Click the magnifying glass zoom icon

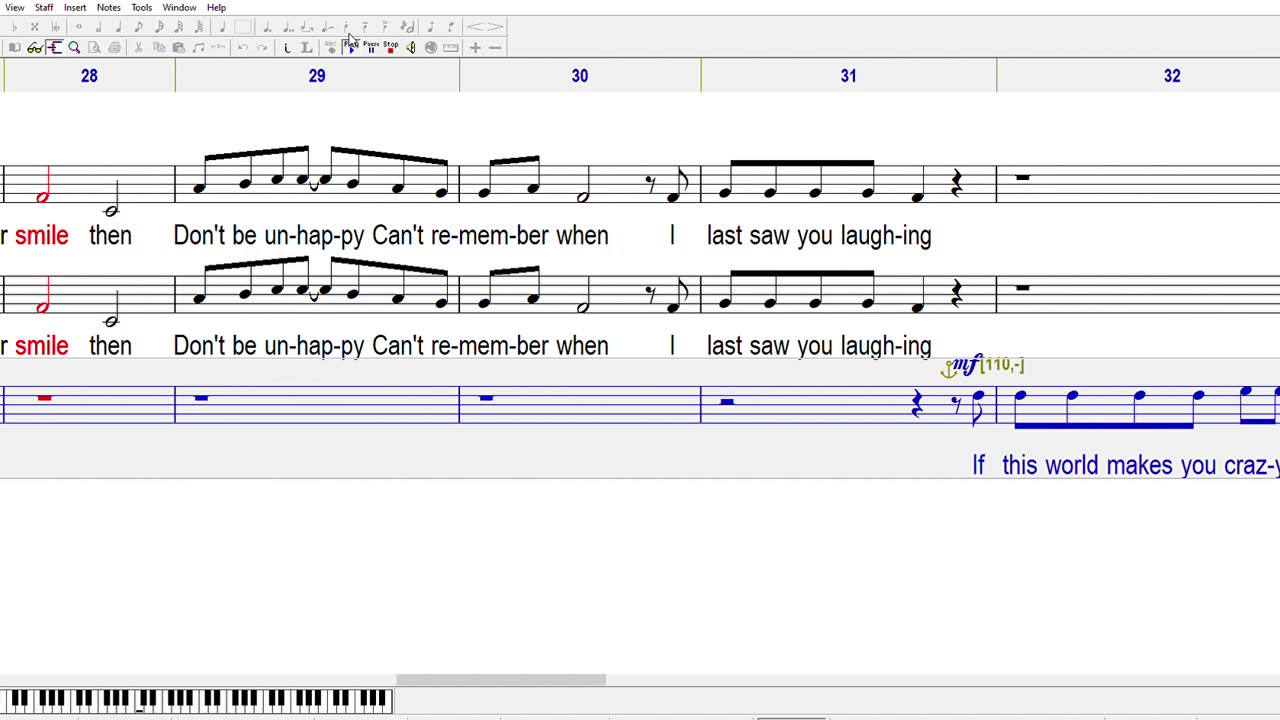(x=74, y=47)
